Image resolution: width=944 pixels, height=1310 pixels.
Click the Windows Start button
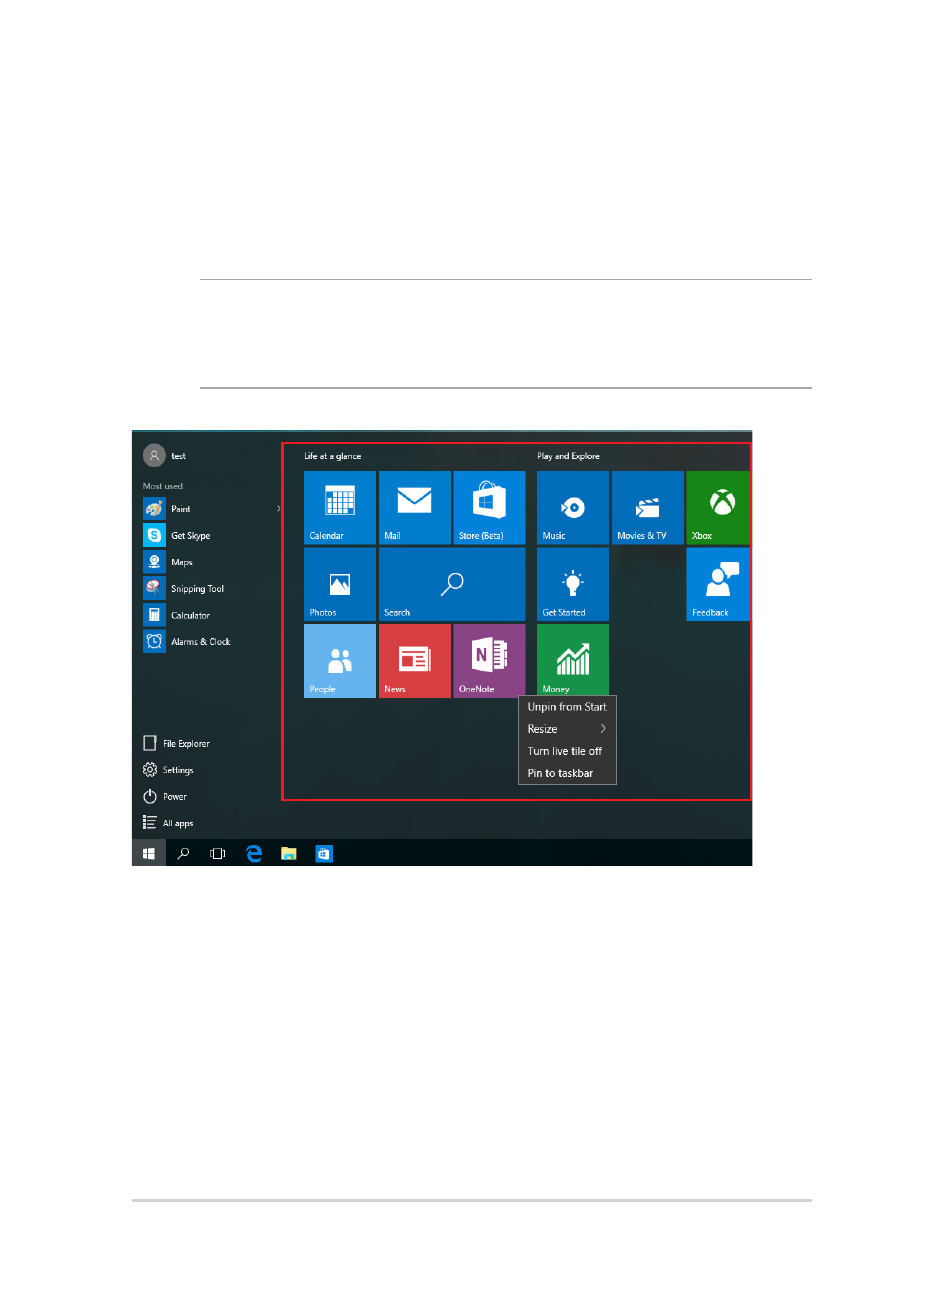point(148,853)
